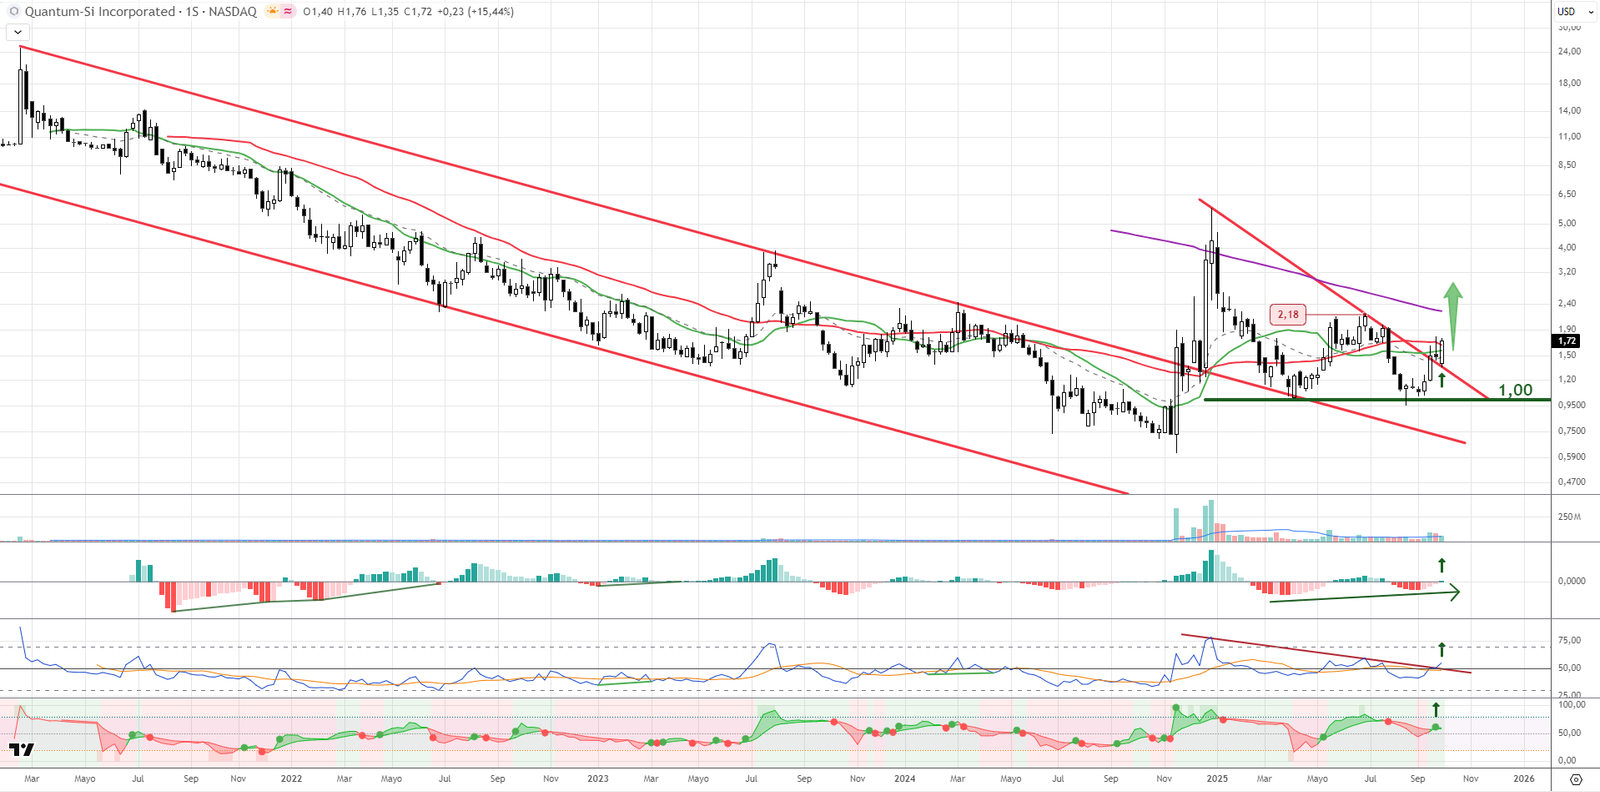
Task: Click the Quantum-Si Incorporated symbol title
Action: click(100, 12)
